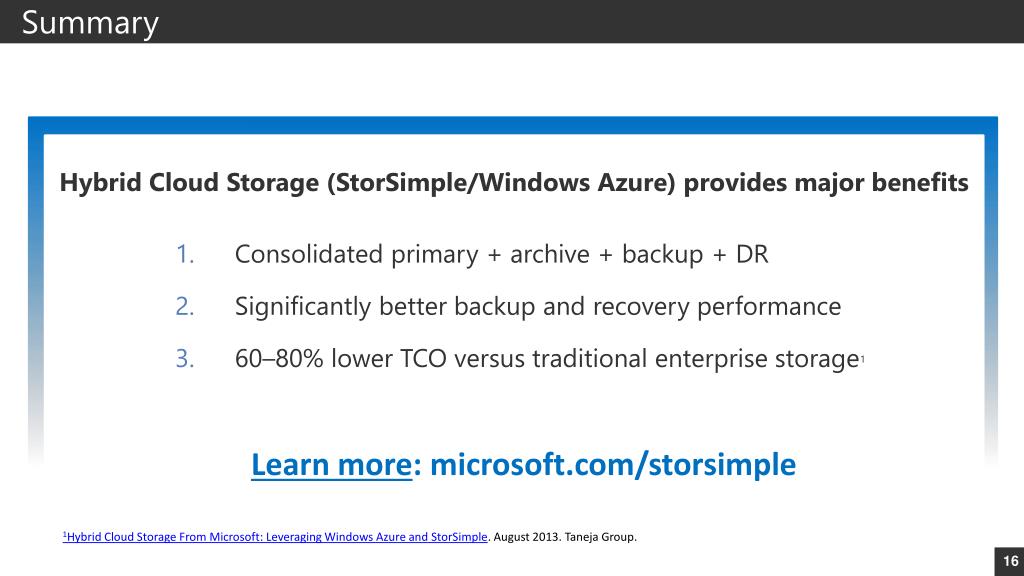The image size is (1024, 576).
Task: Open the Learn more hyperlink
Action: (332, 465)
